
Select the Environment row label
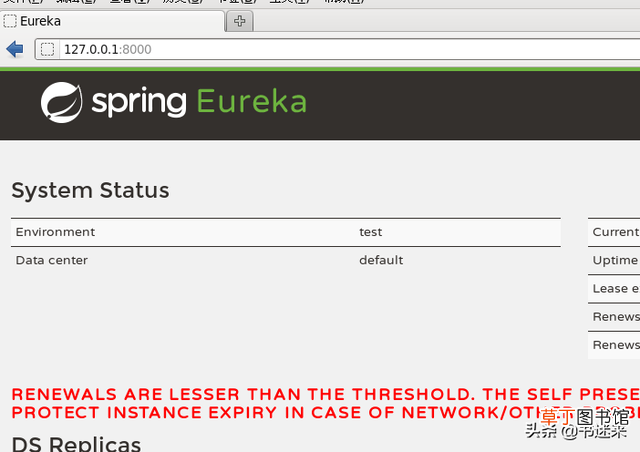(x=55, y=232)
